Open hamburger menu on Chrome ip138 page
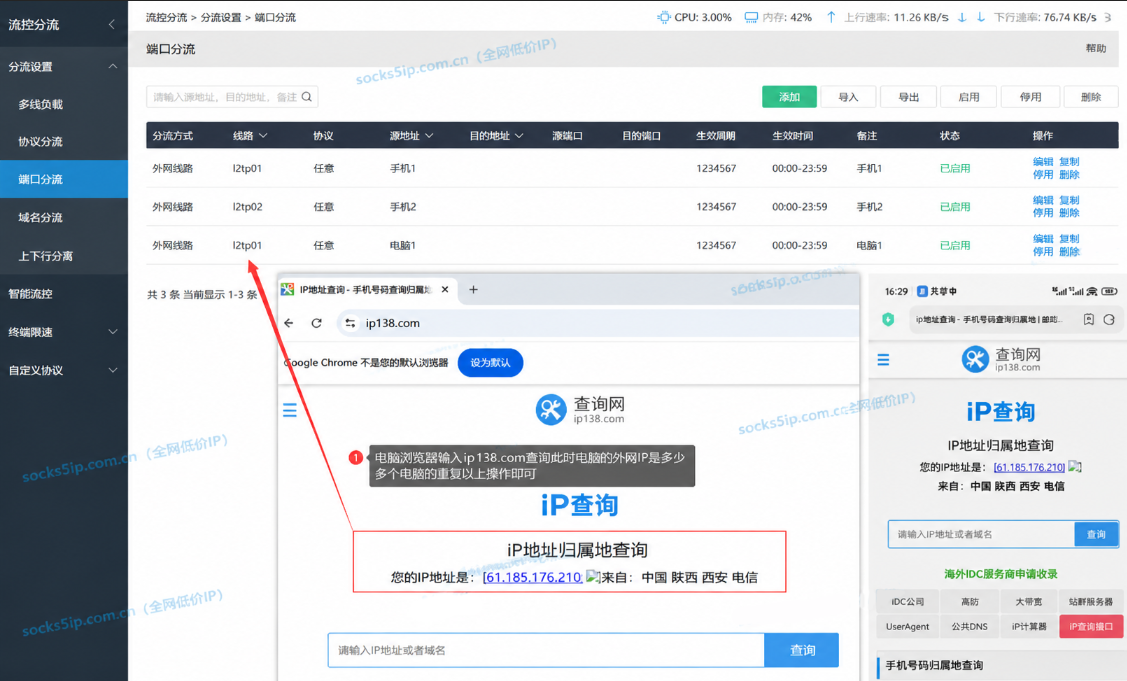The width and height of the screenshot is (1127, 681). 290,410
